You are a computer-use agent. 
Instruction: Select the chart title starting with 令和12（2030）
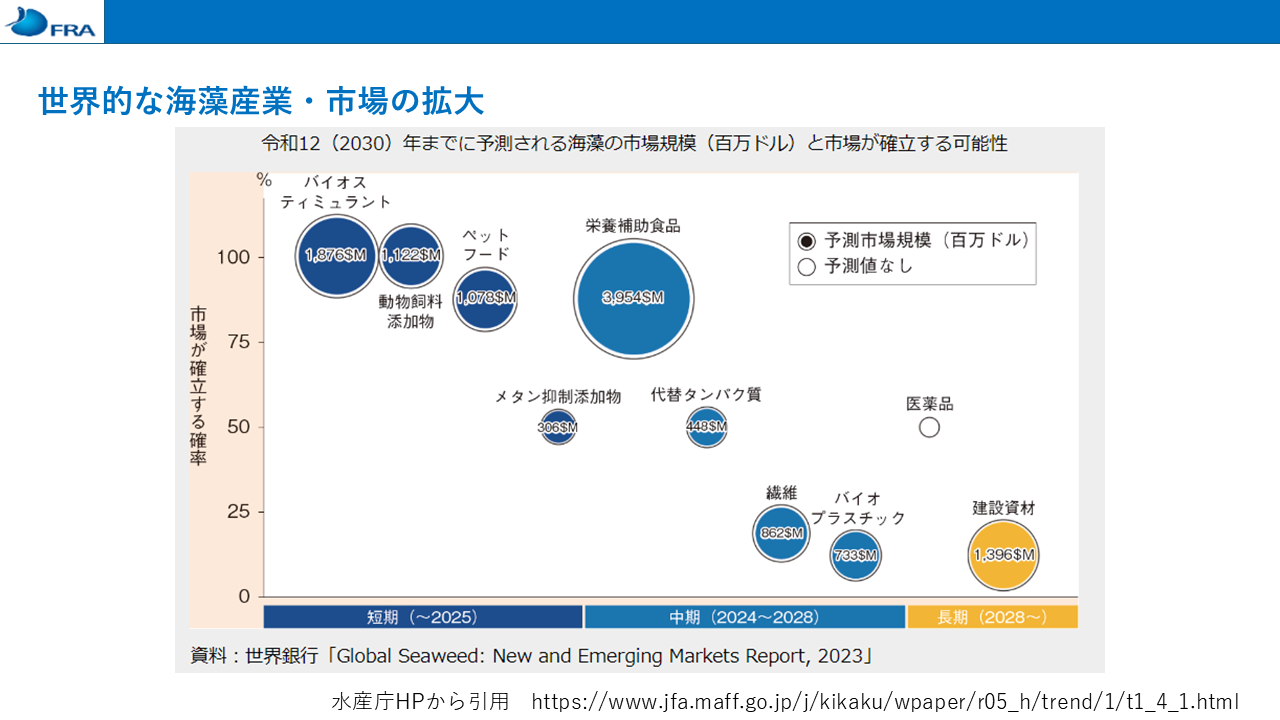tap(634, 143)
